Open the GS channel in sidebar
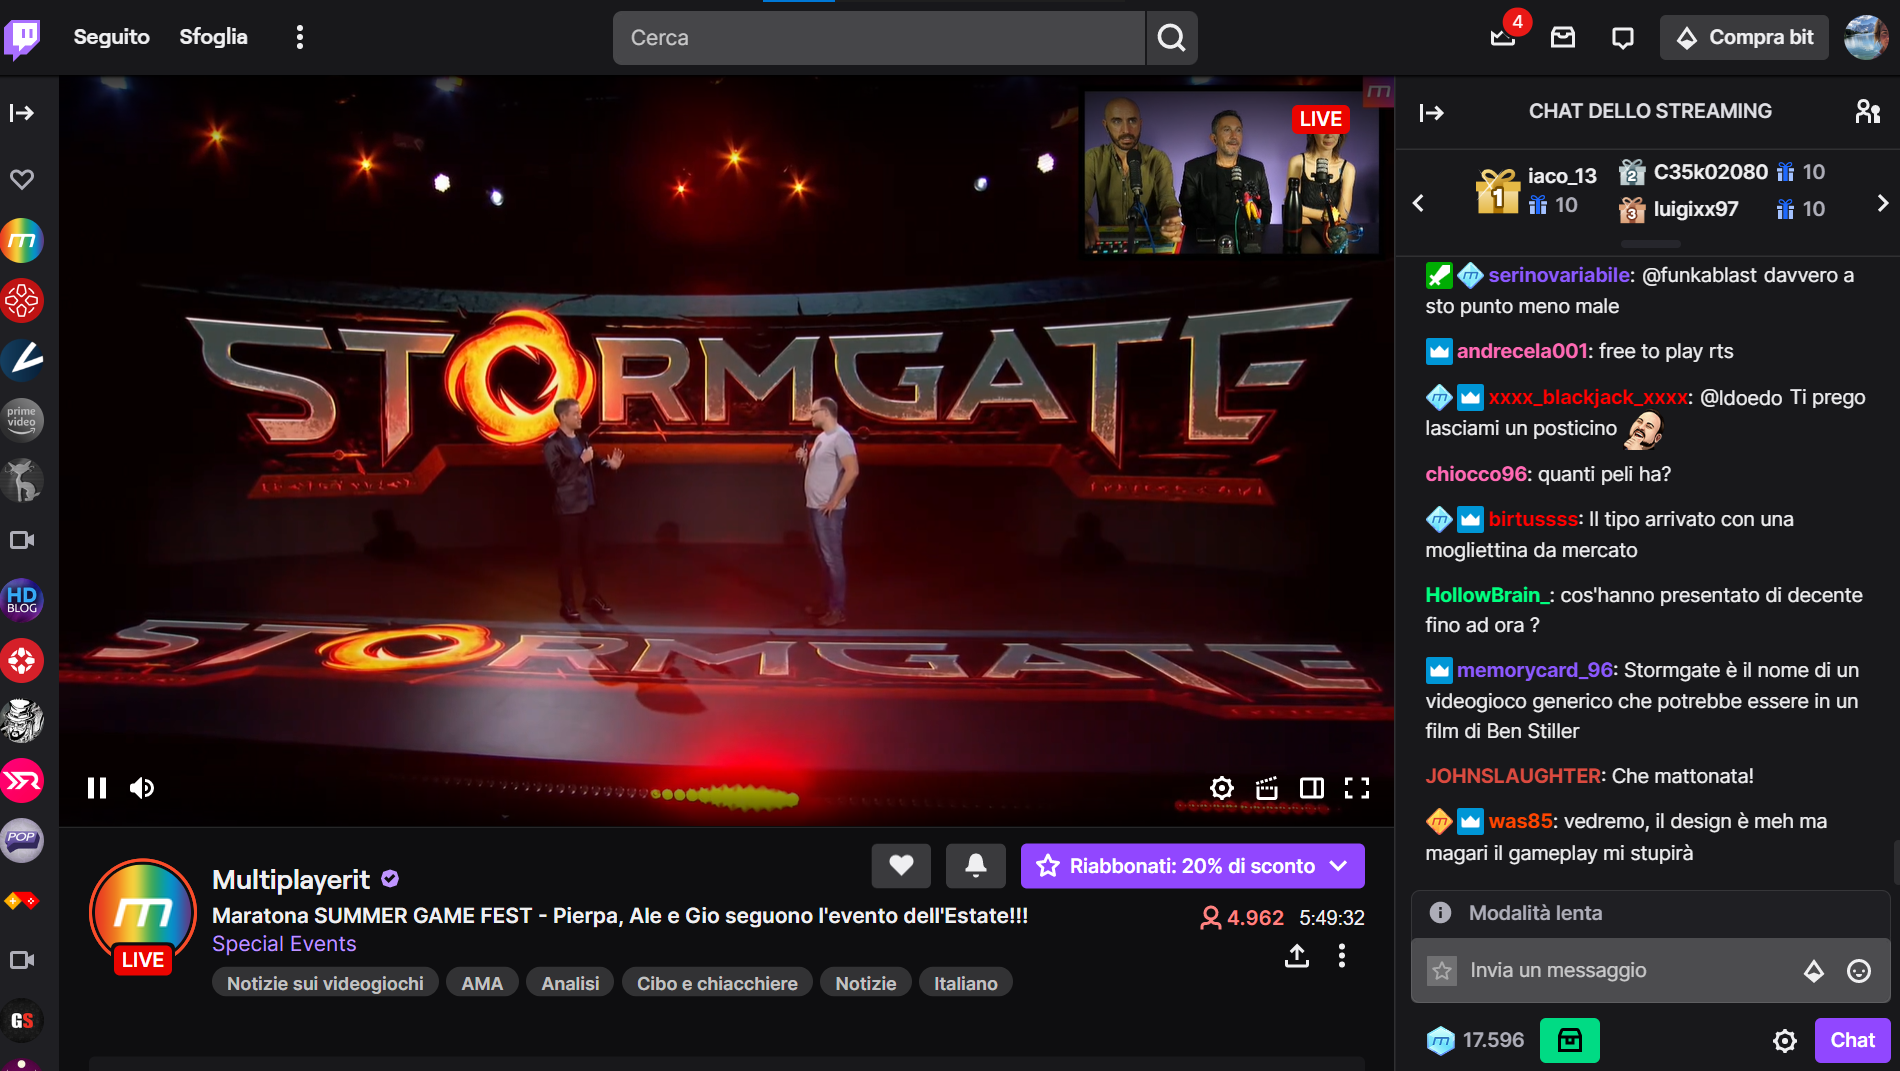 [x=22, y=1020]
